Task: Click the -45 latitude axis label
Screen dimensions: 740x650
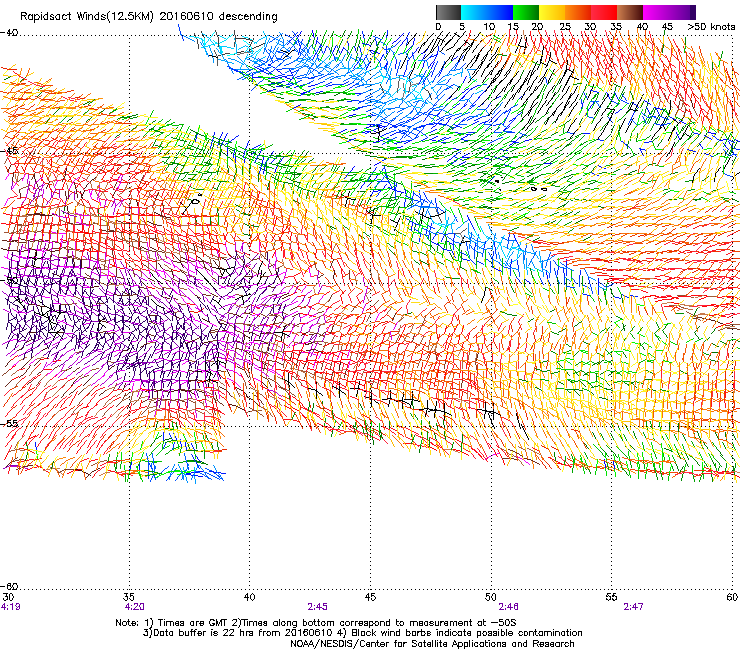Action: [9, 151]
